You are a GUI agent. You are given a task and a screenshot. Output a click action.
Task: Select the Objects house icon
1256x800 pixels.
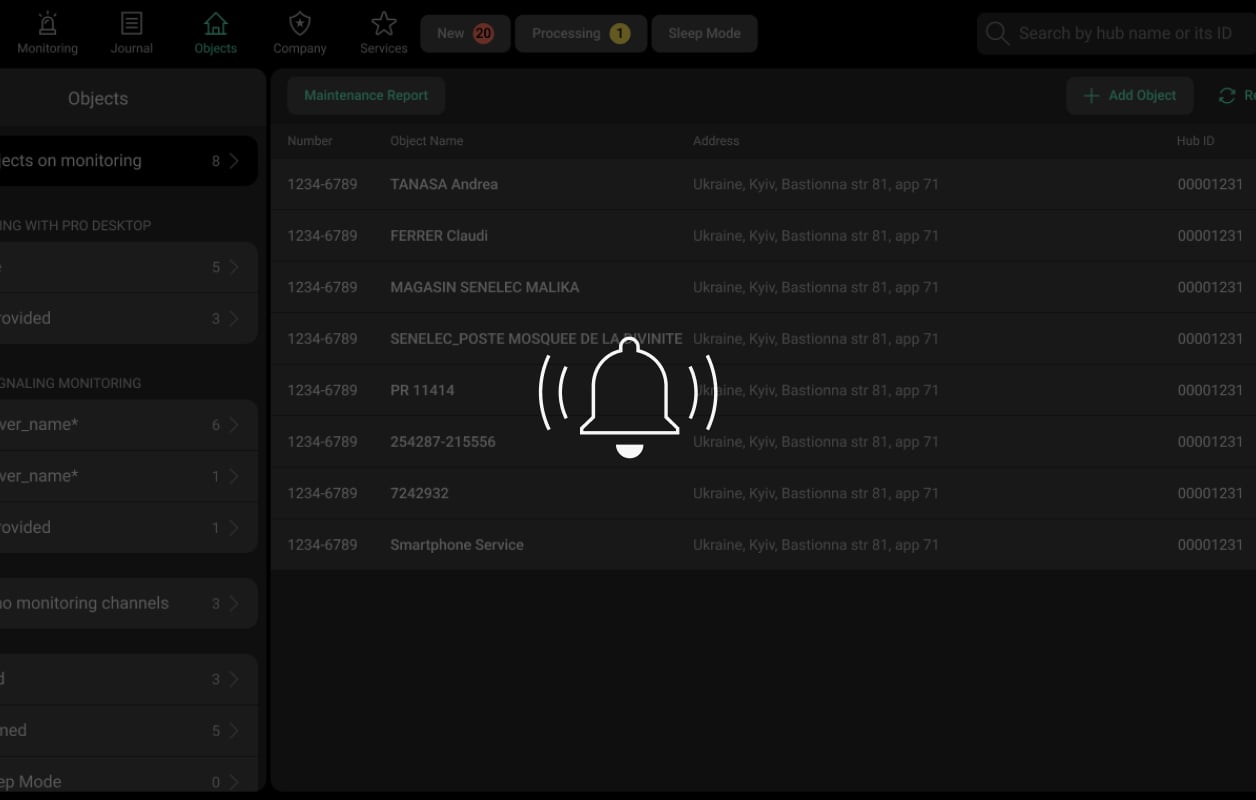click(x=215, y=24)
